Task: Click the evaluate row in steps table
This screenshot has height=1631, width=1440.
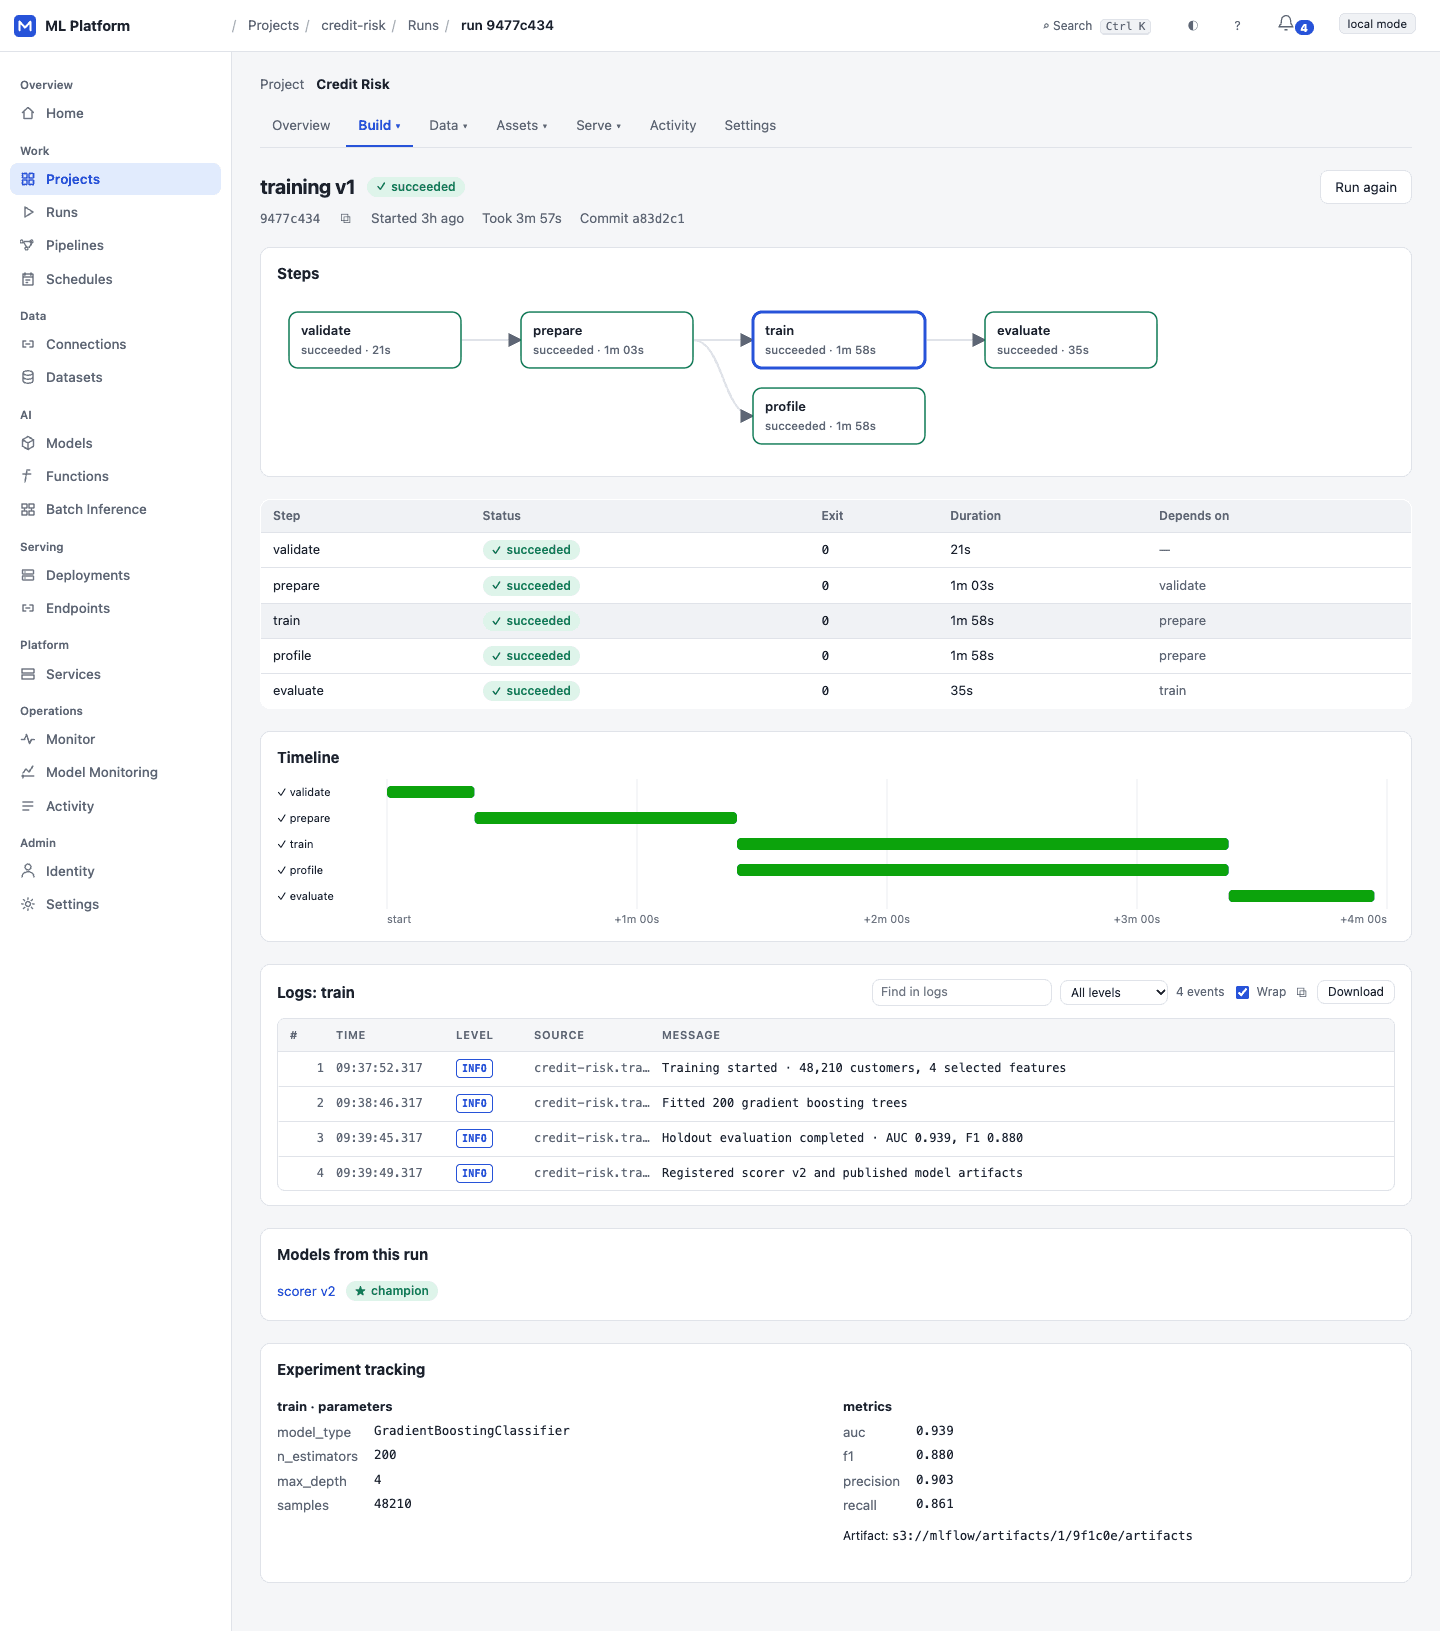Action: (836, 691)
